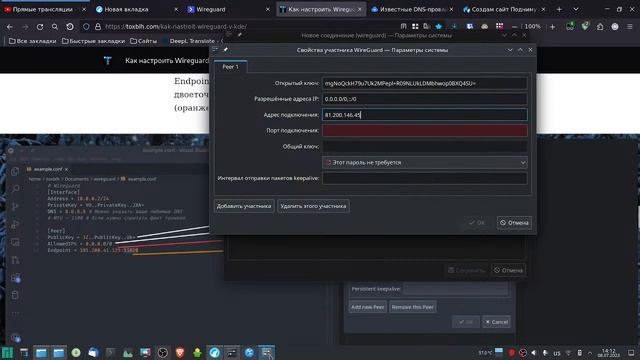Open the browser downloads arrow icon
This screenshot has width=640, height=360.
454,27
